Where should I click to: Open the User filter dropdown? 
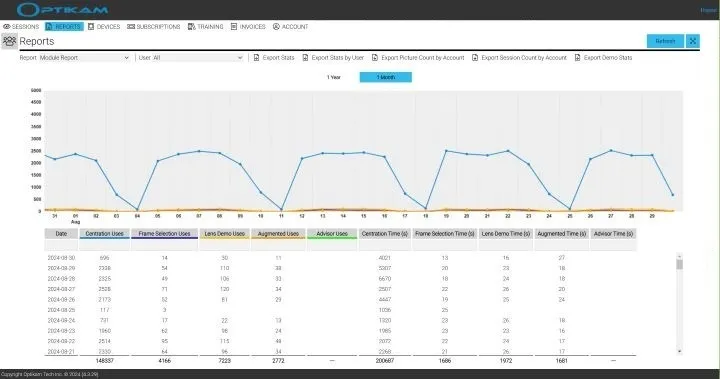(x=197, y=57)
